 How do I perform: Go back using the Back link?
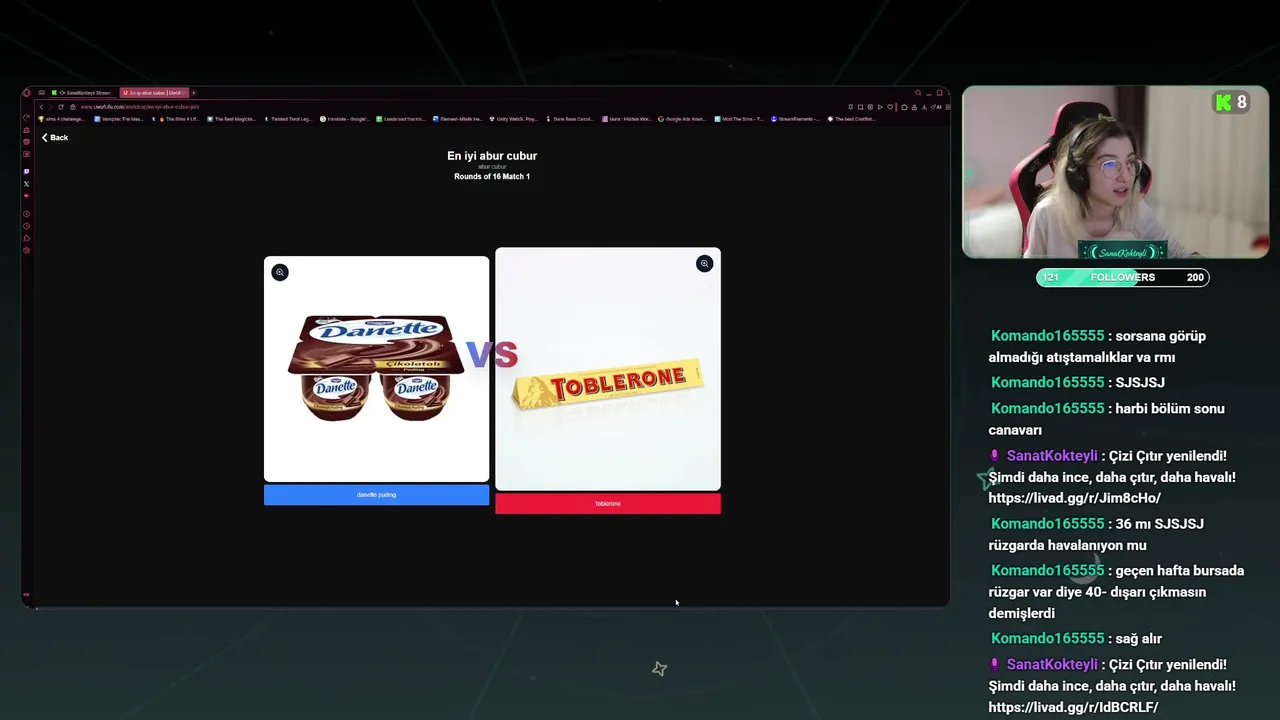pyautogui.click(x=55, y=137)
